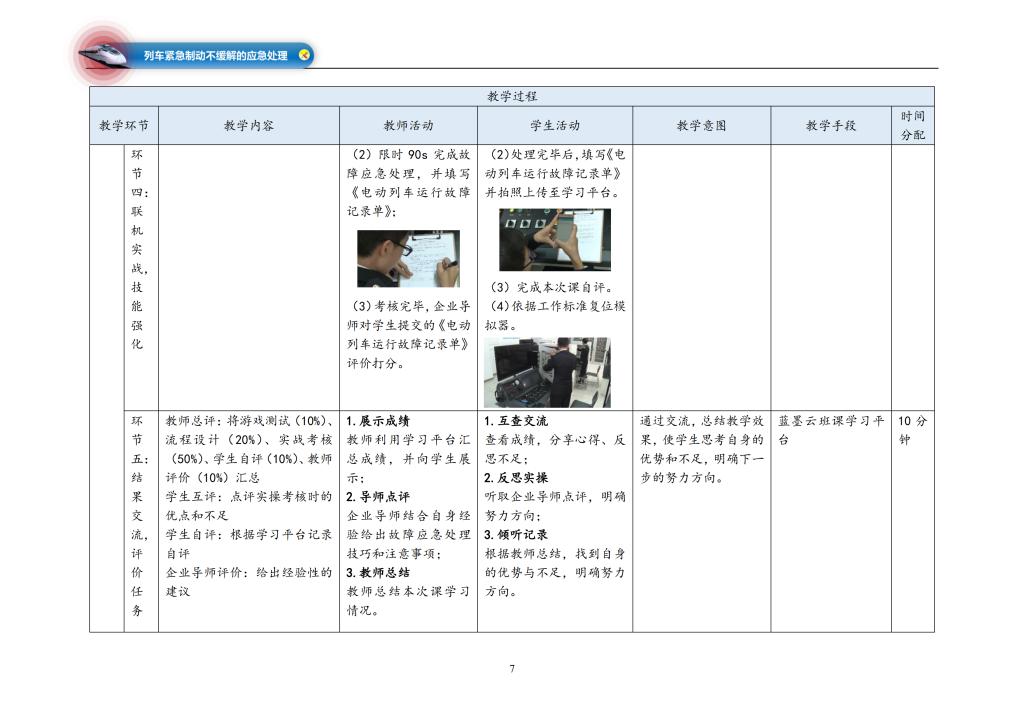This screenshot has height=724, width=1024.
Task: Click the 学生活动 column header
Action: click(554, 126)
